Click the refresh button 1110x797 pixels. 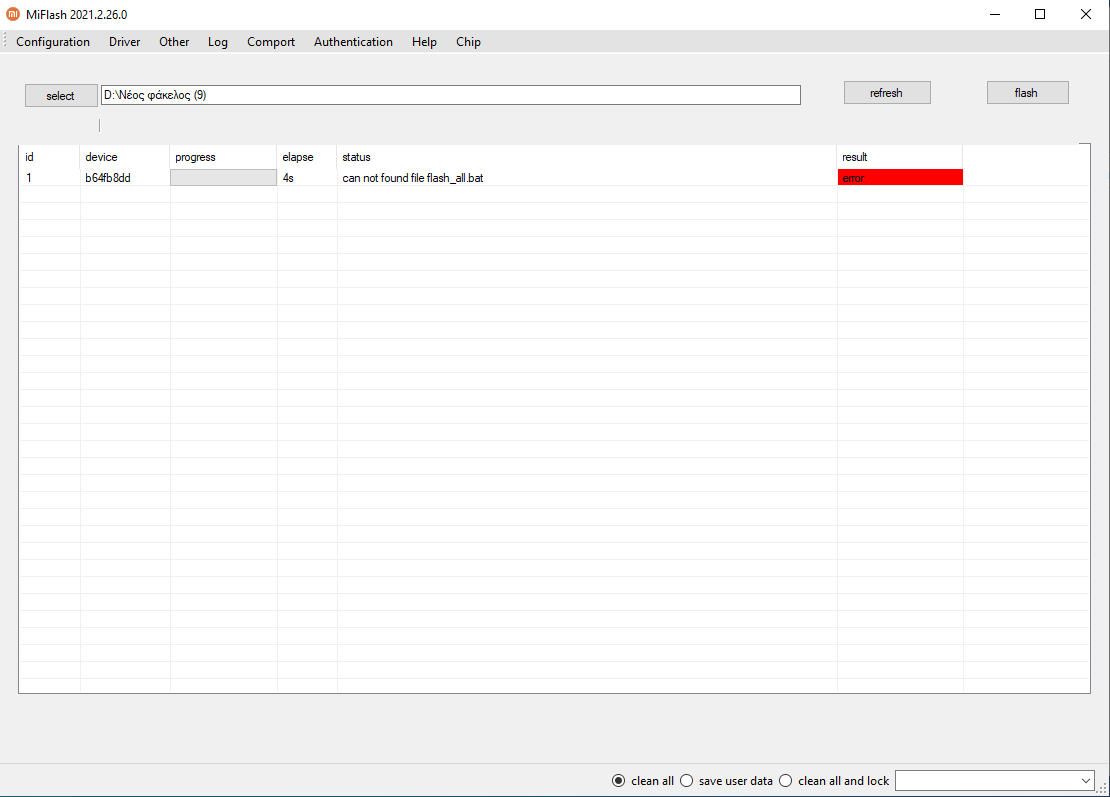[887, 93]
